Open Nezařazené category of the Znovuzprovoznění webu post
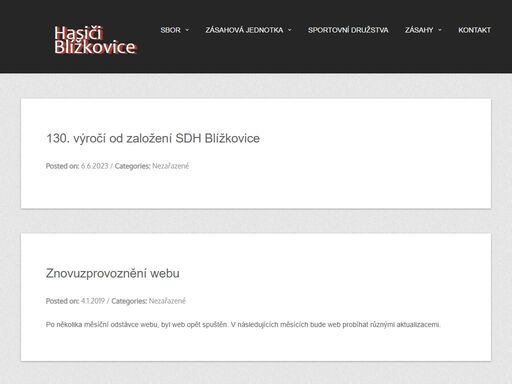The height and width of the screenshot is (384, 512). [167, 301]
